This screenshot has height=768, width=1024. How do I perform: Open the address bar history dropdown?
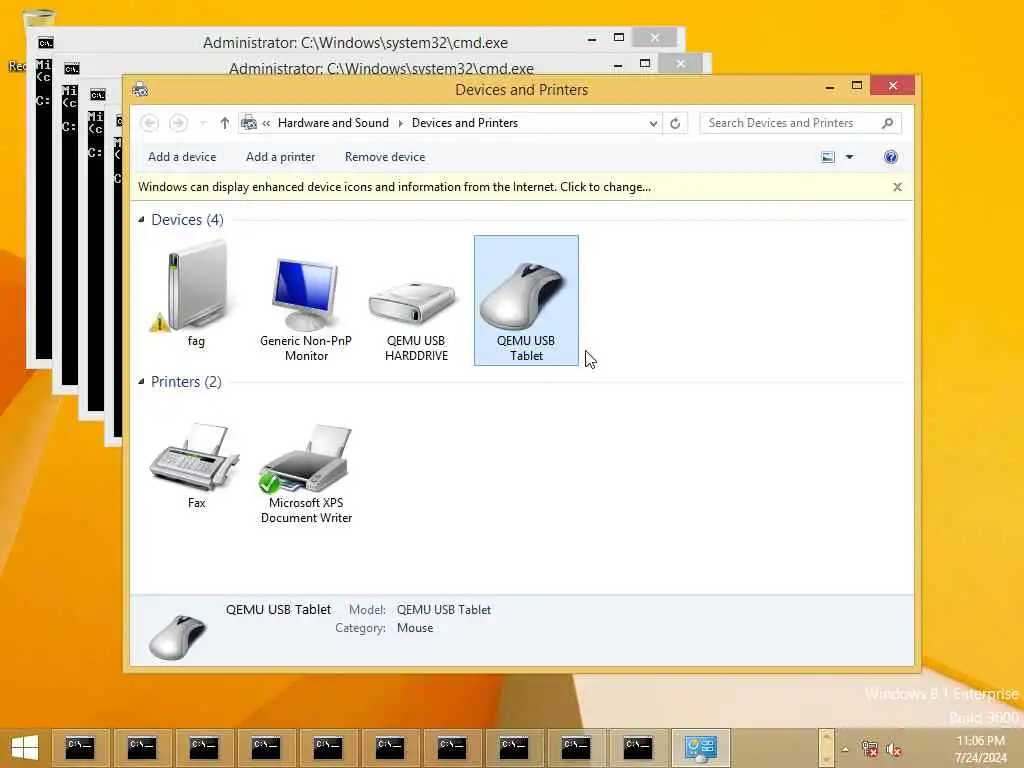click(653, 123)
